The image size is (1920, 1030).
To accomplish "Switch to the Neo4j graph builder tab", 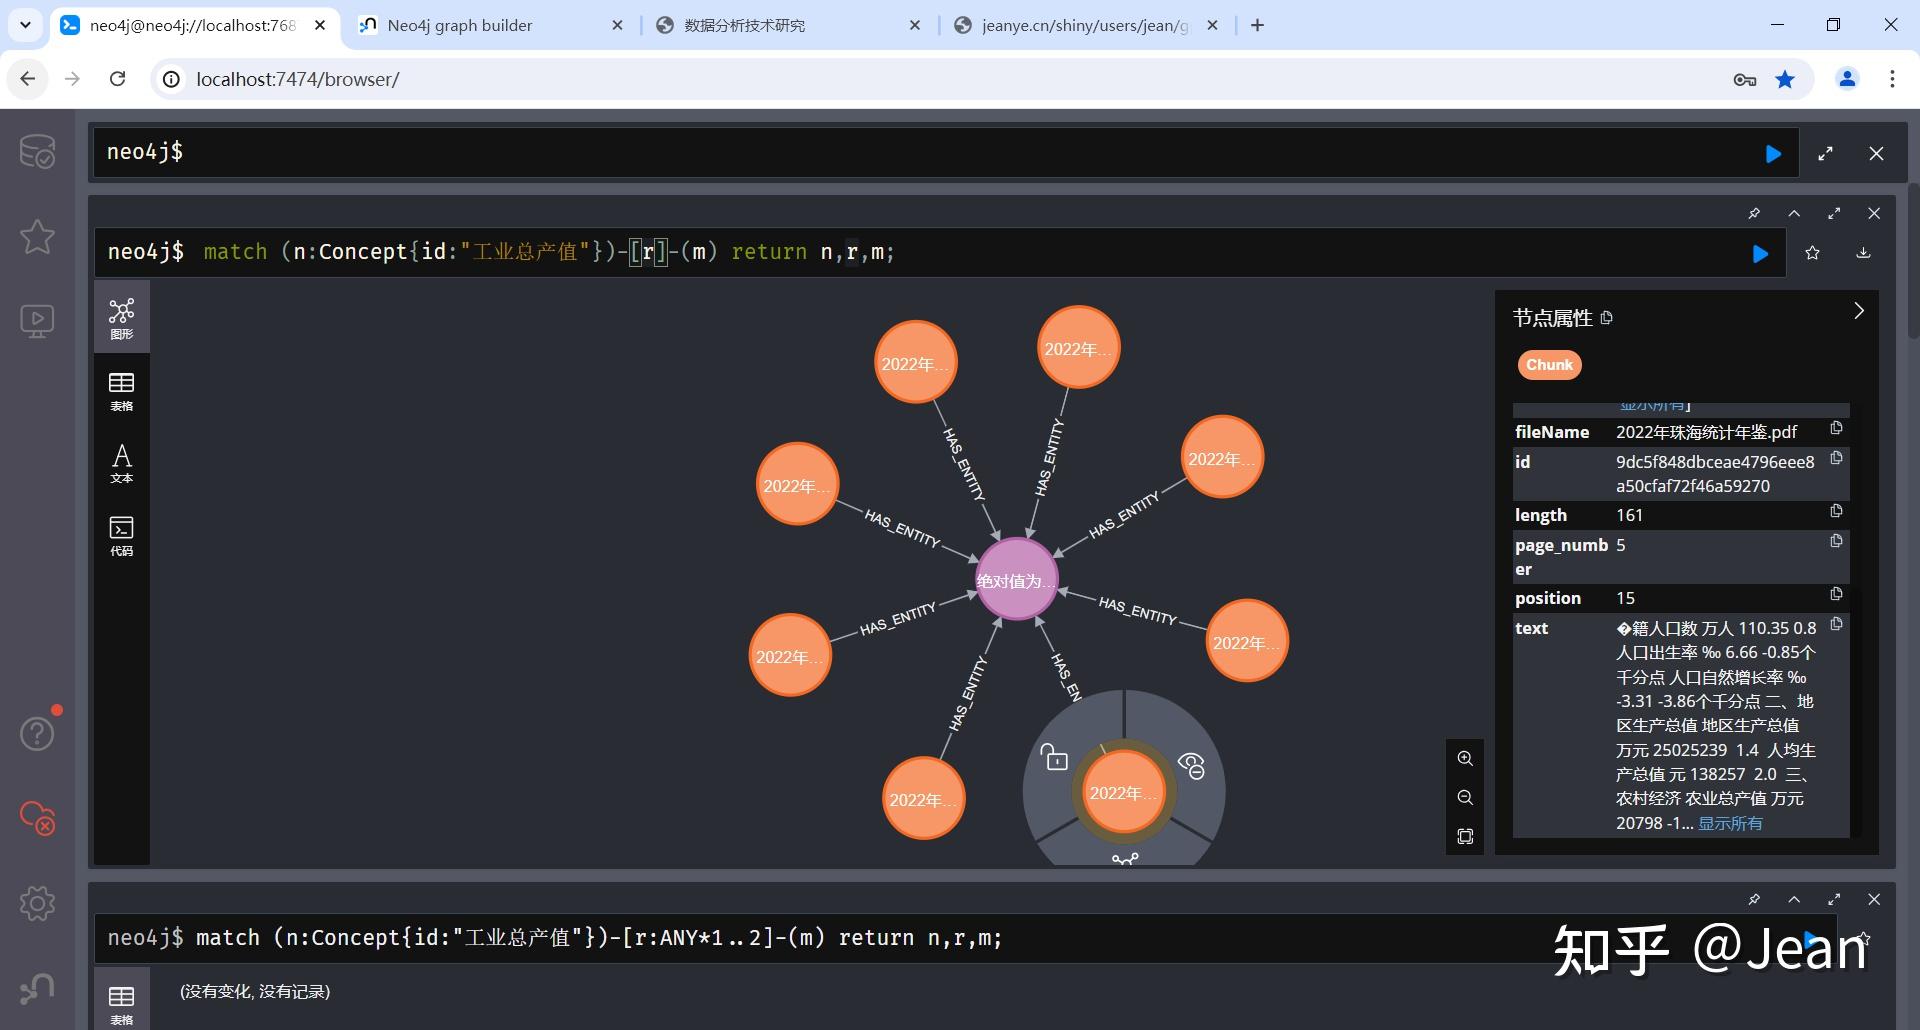I will click(x=460, y=25).
